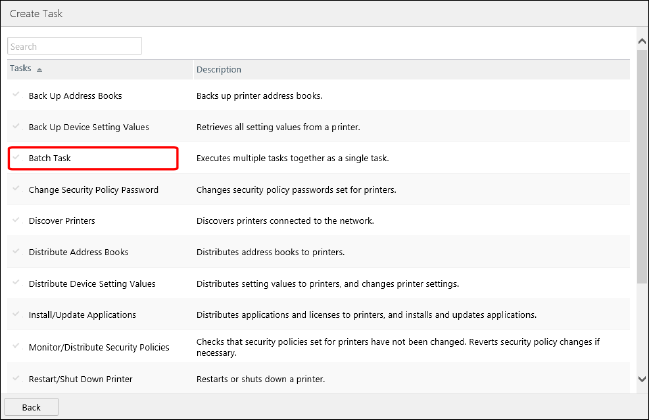
Task: Click checkmark icon beside Distribute Address Books
Action: click(15, 252)
